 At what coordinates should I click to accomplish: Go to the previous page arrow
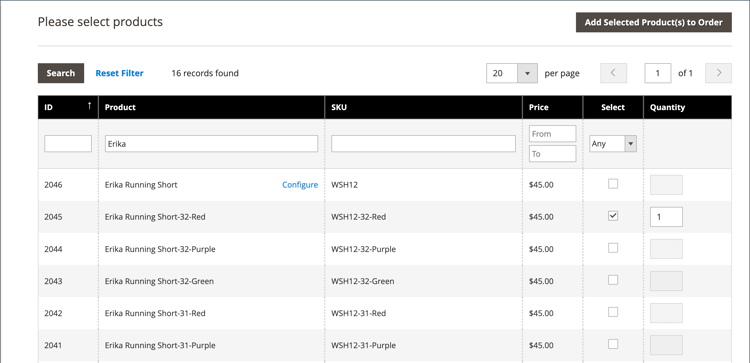[613, 73]
